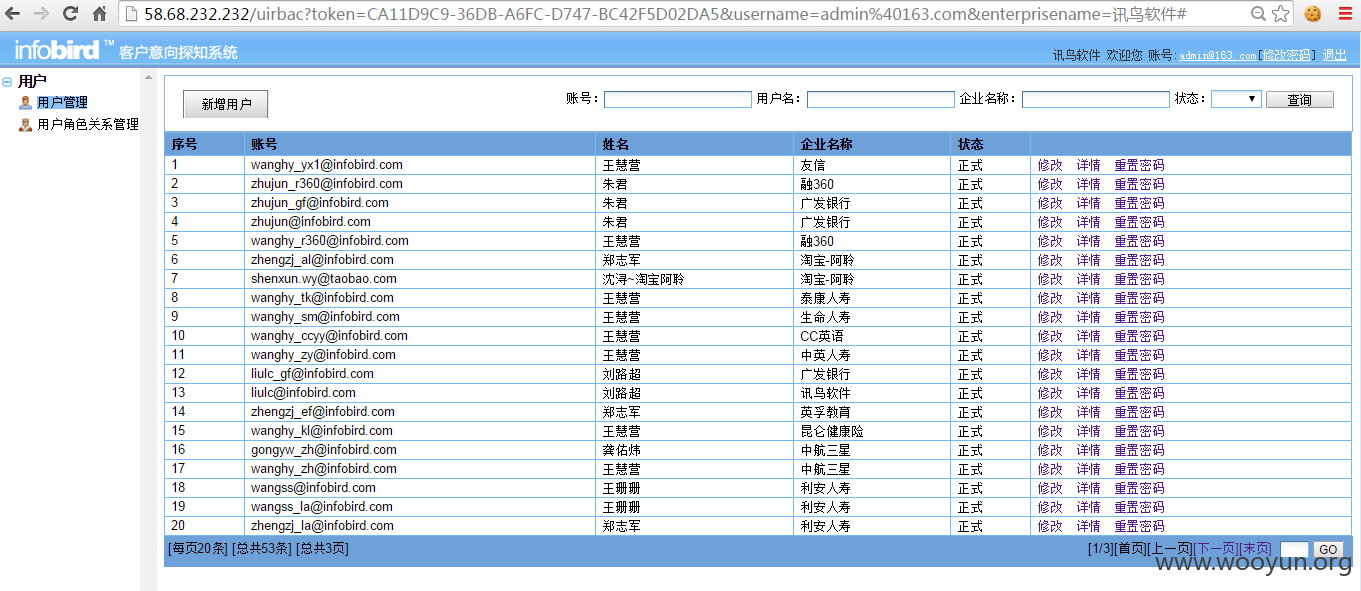Click the 修改密码 link

tap(1286, 55)
